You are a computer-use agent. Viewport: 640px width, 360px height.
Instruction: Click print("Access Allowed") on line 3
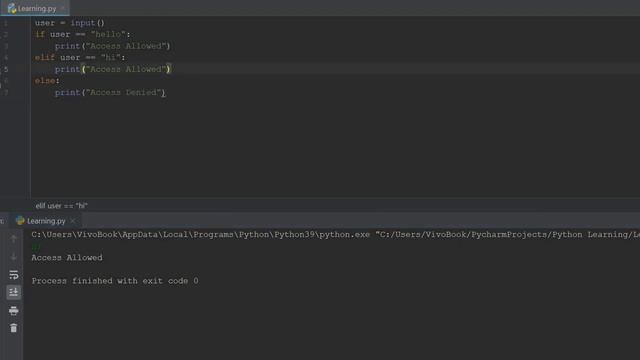click(x=113, y=46)
